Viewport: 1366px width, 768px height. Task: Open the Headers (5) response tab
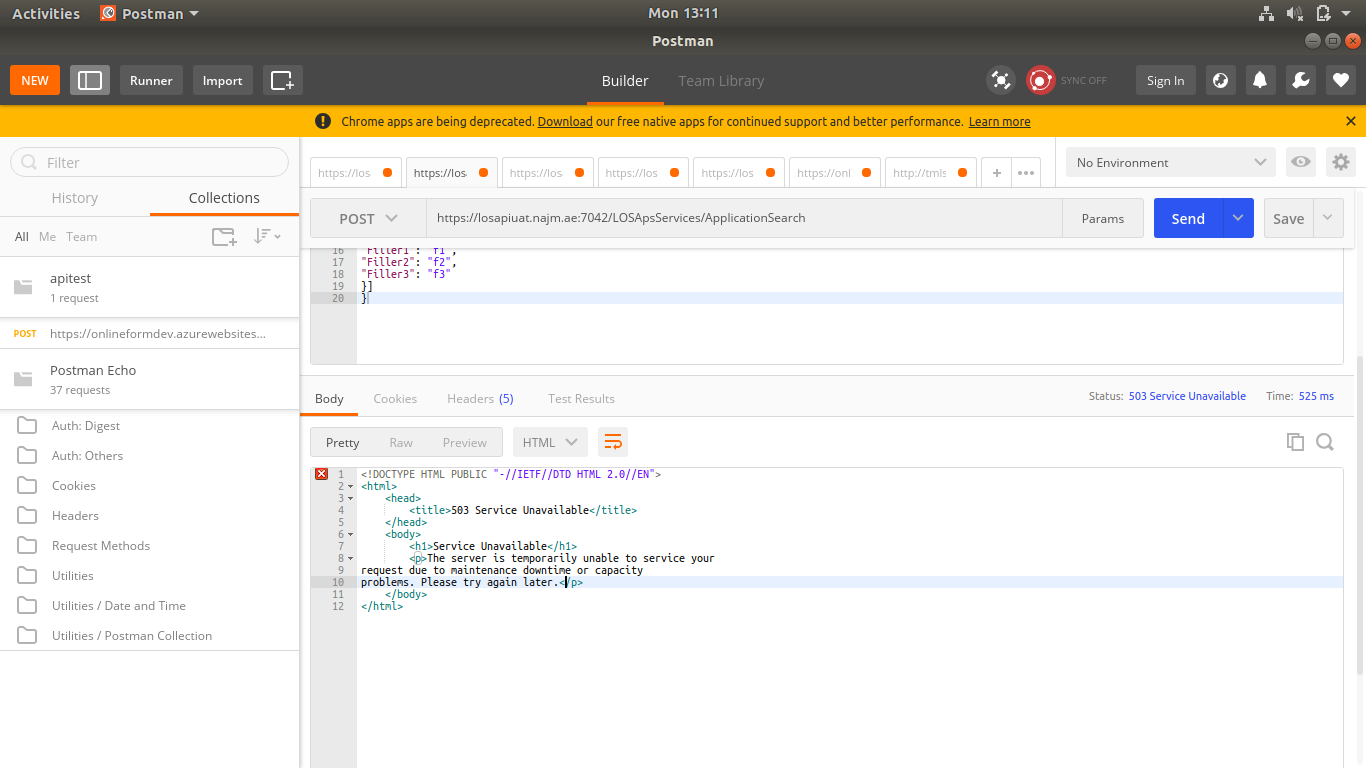coord(480,398)
